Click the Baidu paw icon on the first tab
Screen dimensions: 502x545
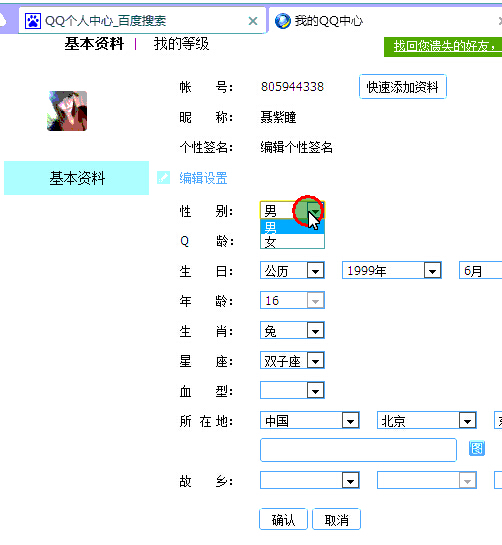point(33,21)
